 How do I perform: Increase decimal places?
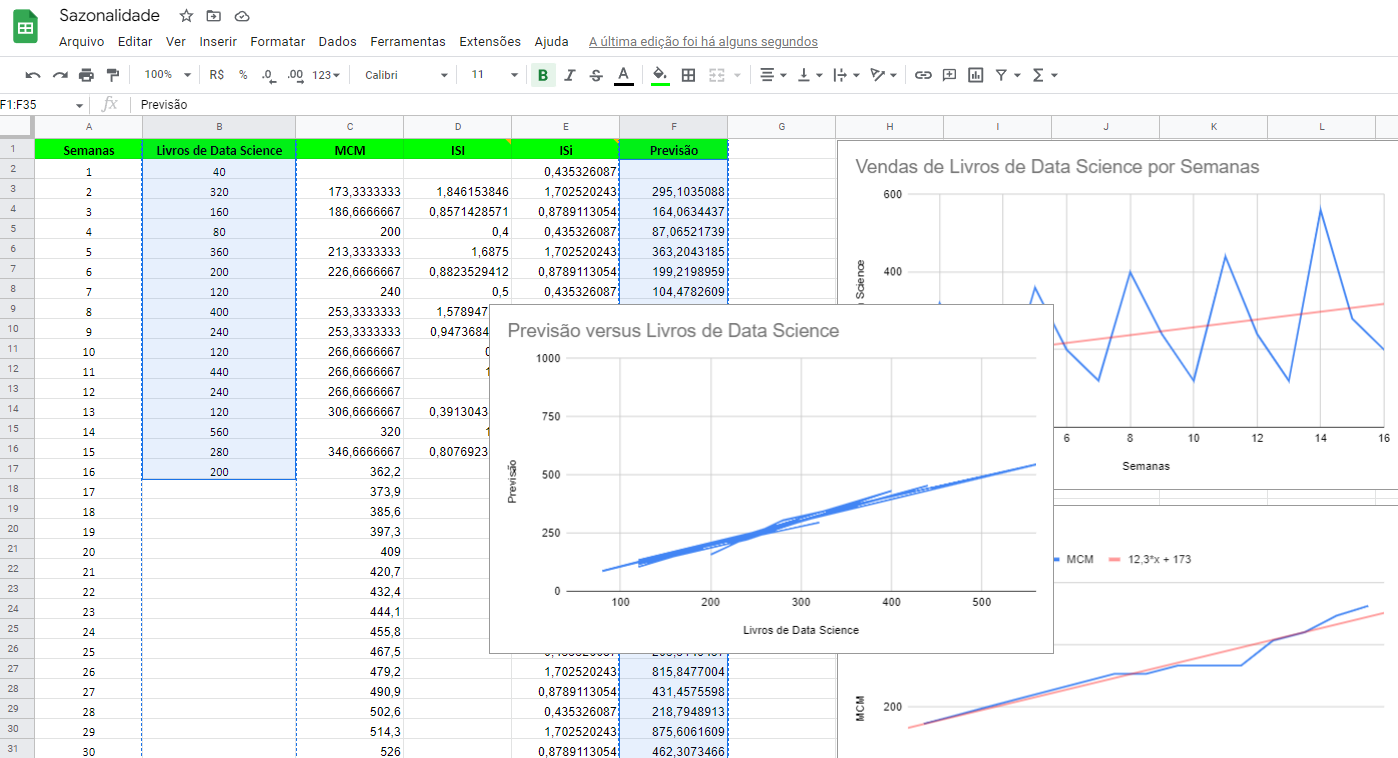coord(295,75)
